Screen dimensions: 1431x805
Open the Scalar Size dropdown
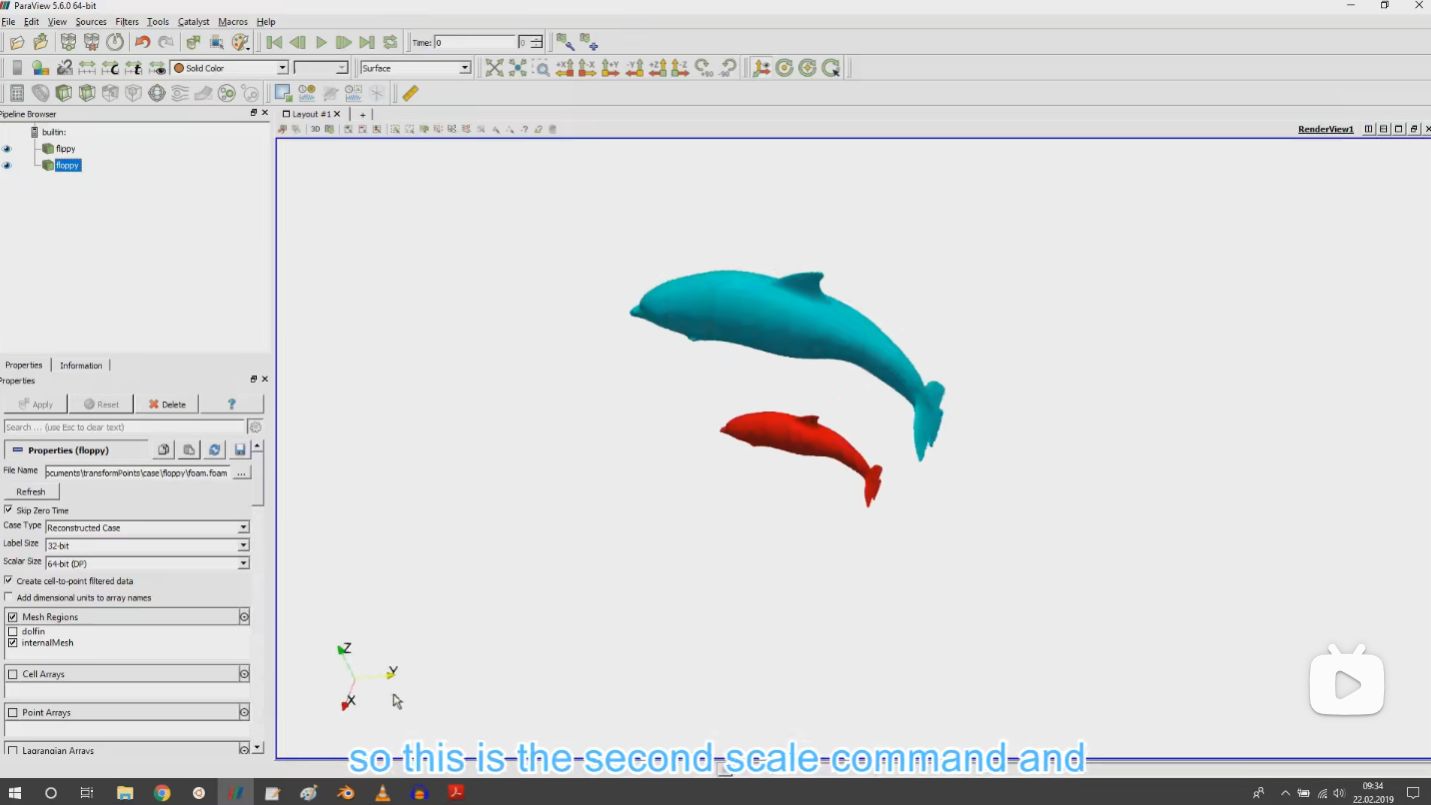click(146, 563)
